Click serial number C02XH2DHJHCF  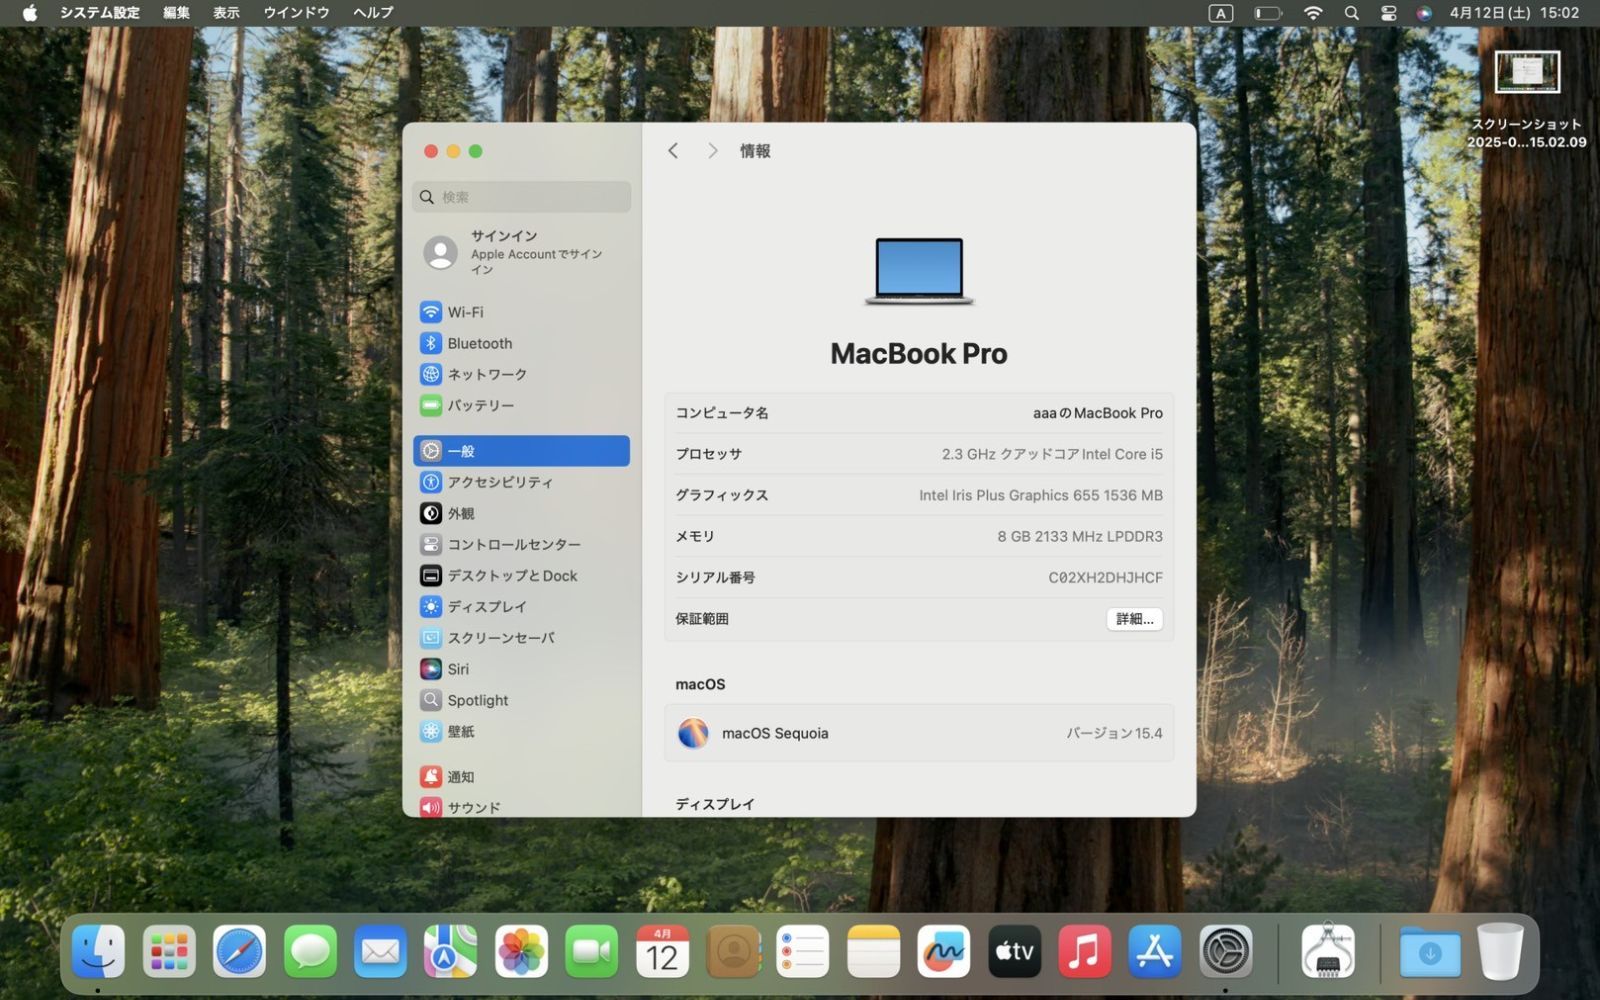click(x=1105, y=577)
